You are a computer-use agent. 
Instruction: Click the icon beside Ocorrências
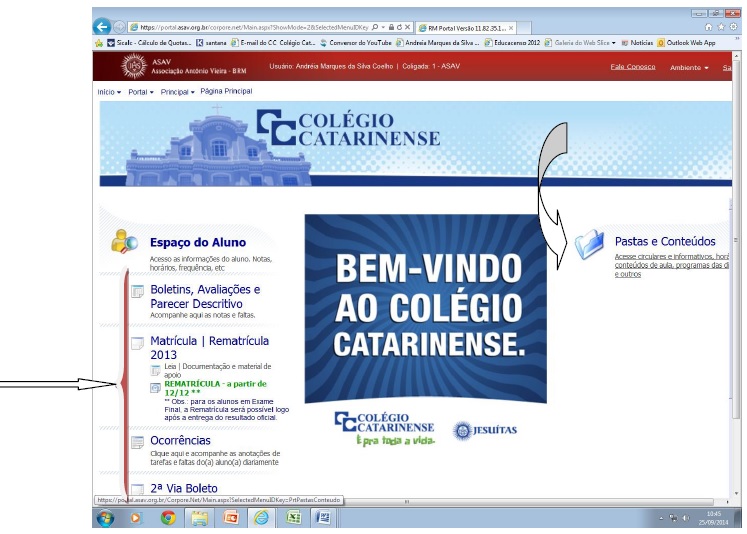coord(137,442)
